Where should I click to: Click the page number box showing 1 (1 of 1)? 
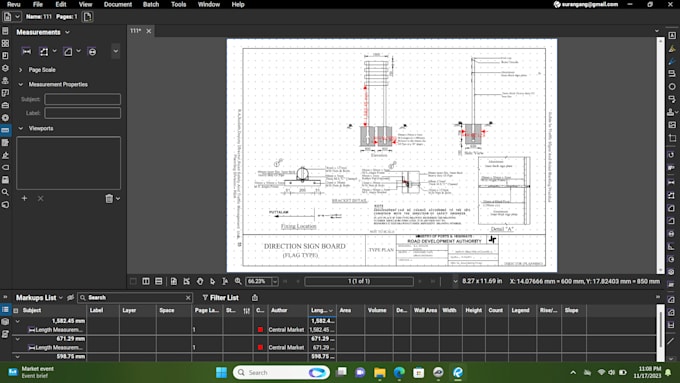coord(359,281)
